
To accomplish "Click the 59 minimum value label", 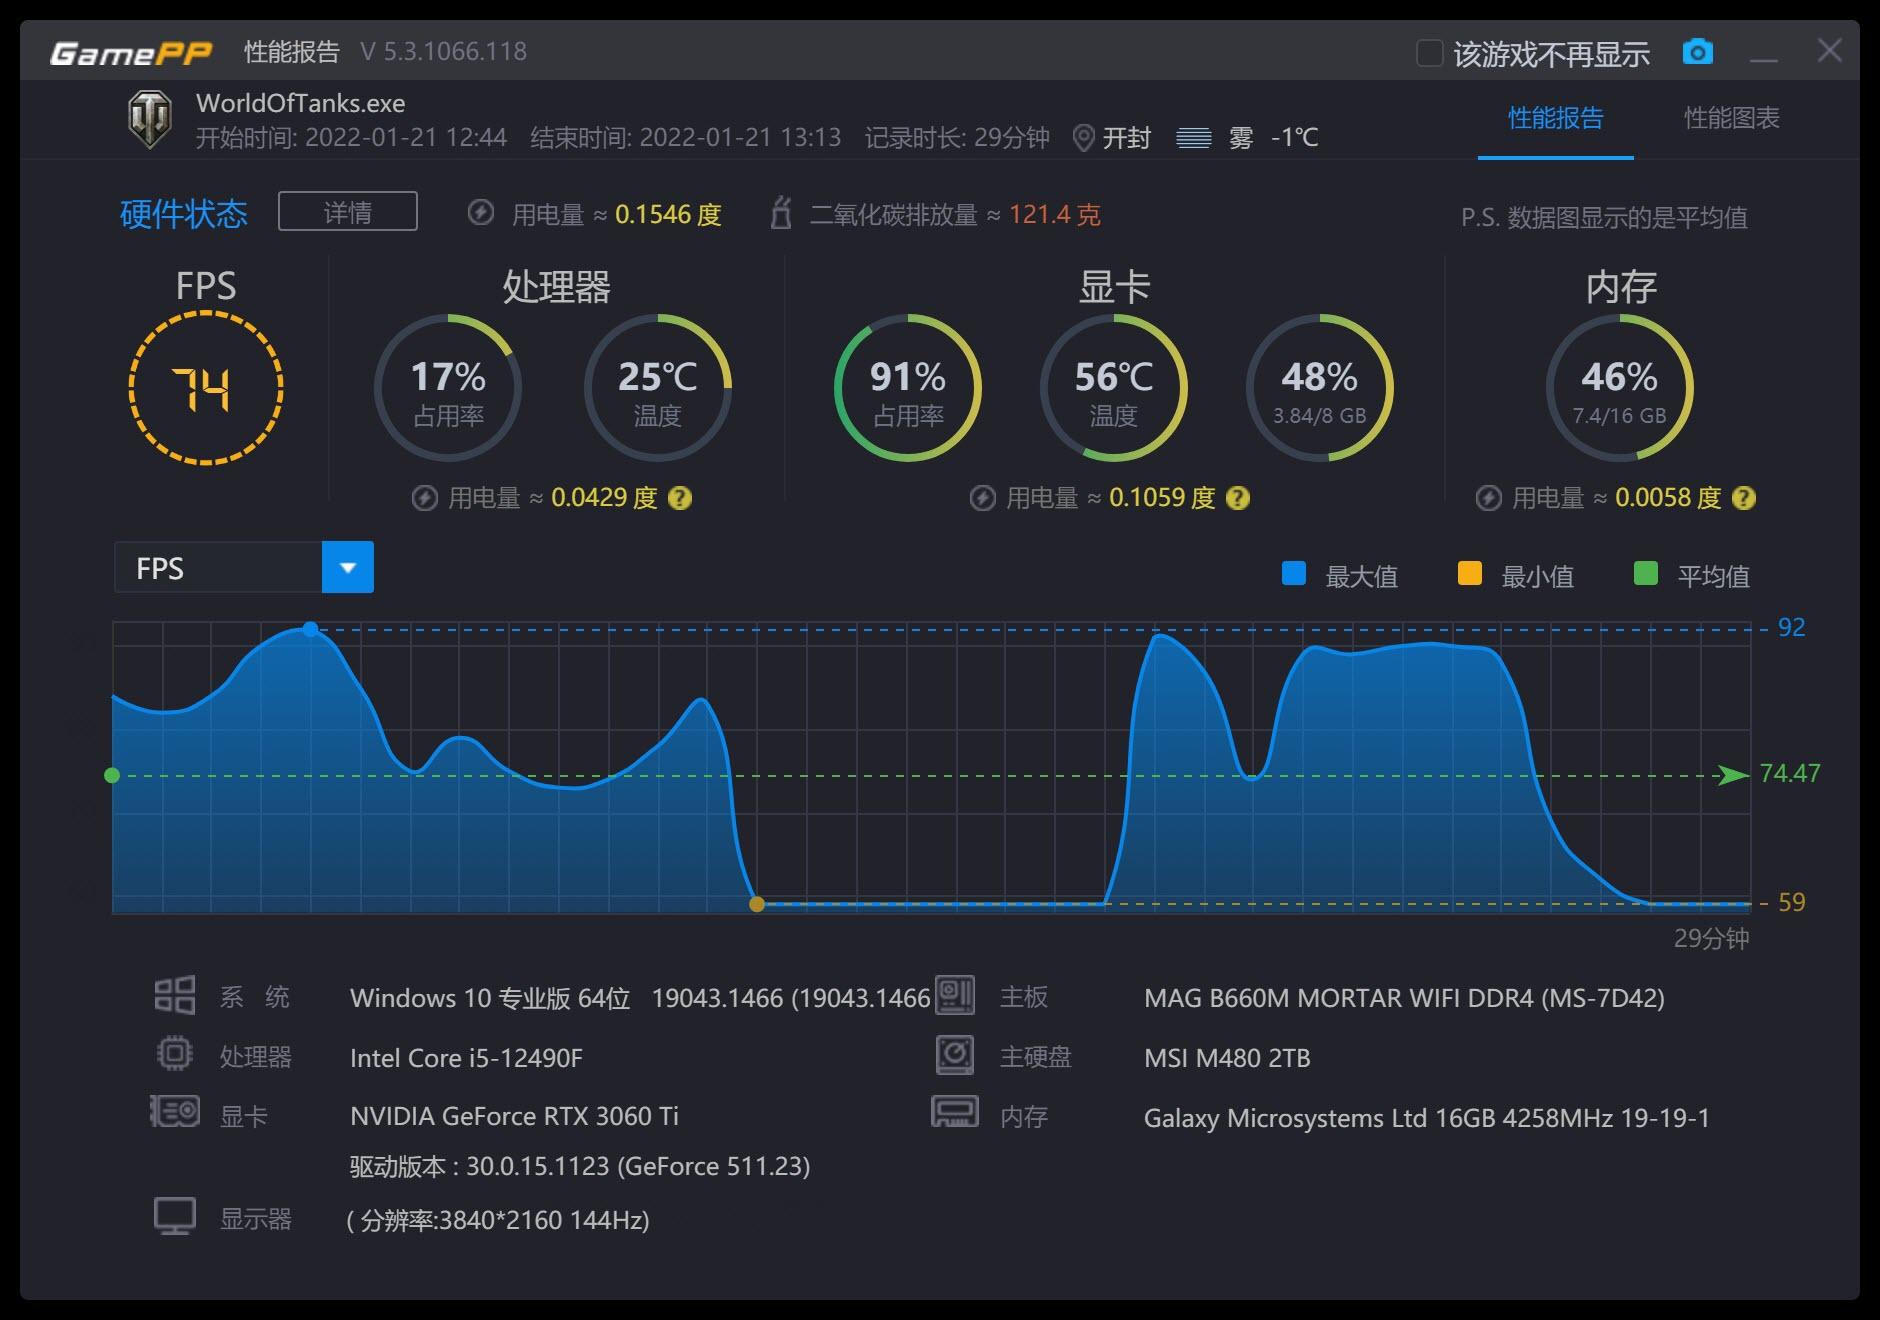I will (1791, 902).
